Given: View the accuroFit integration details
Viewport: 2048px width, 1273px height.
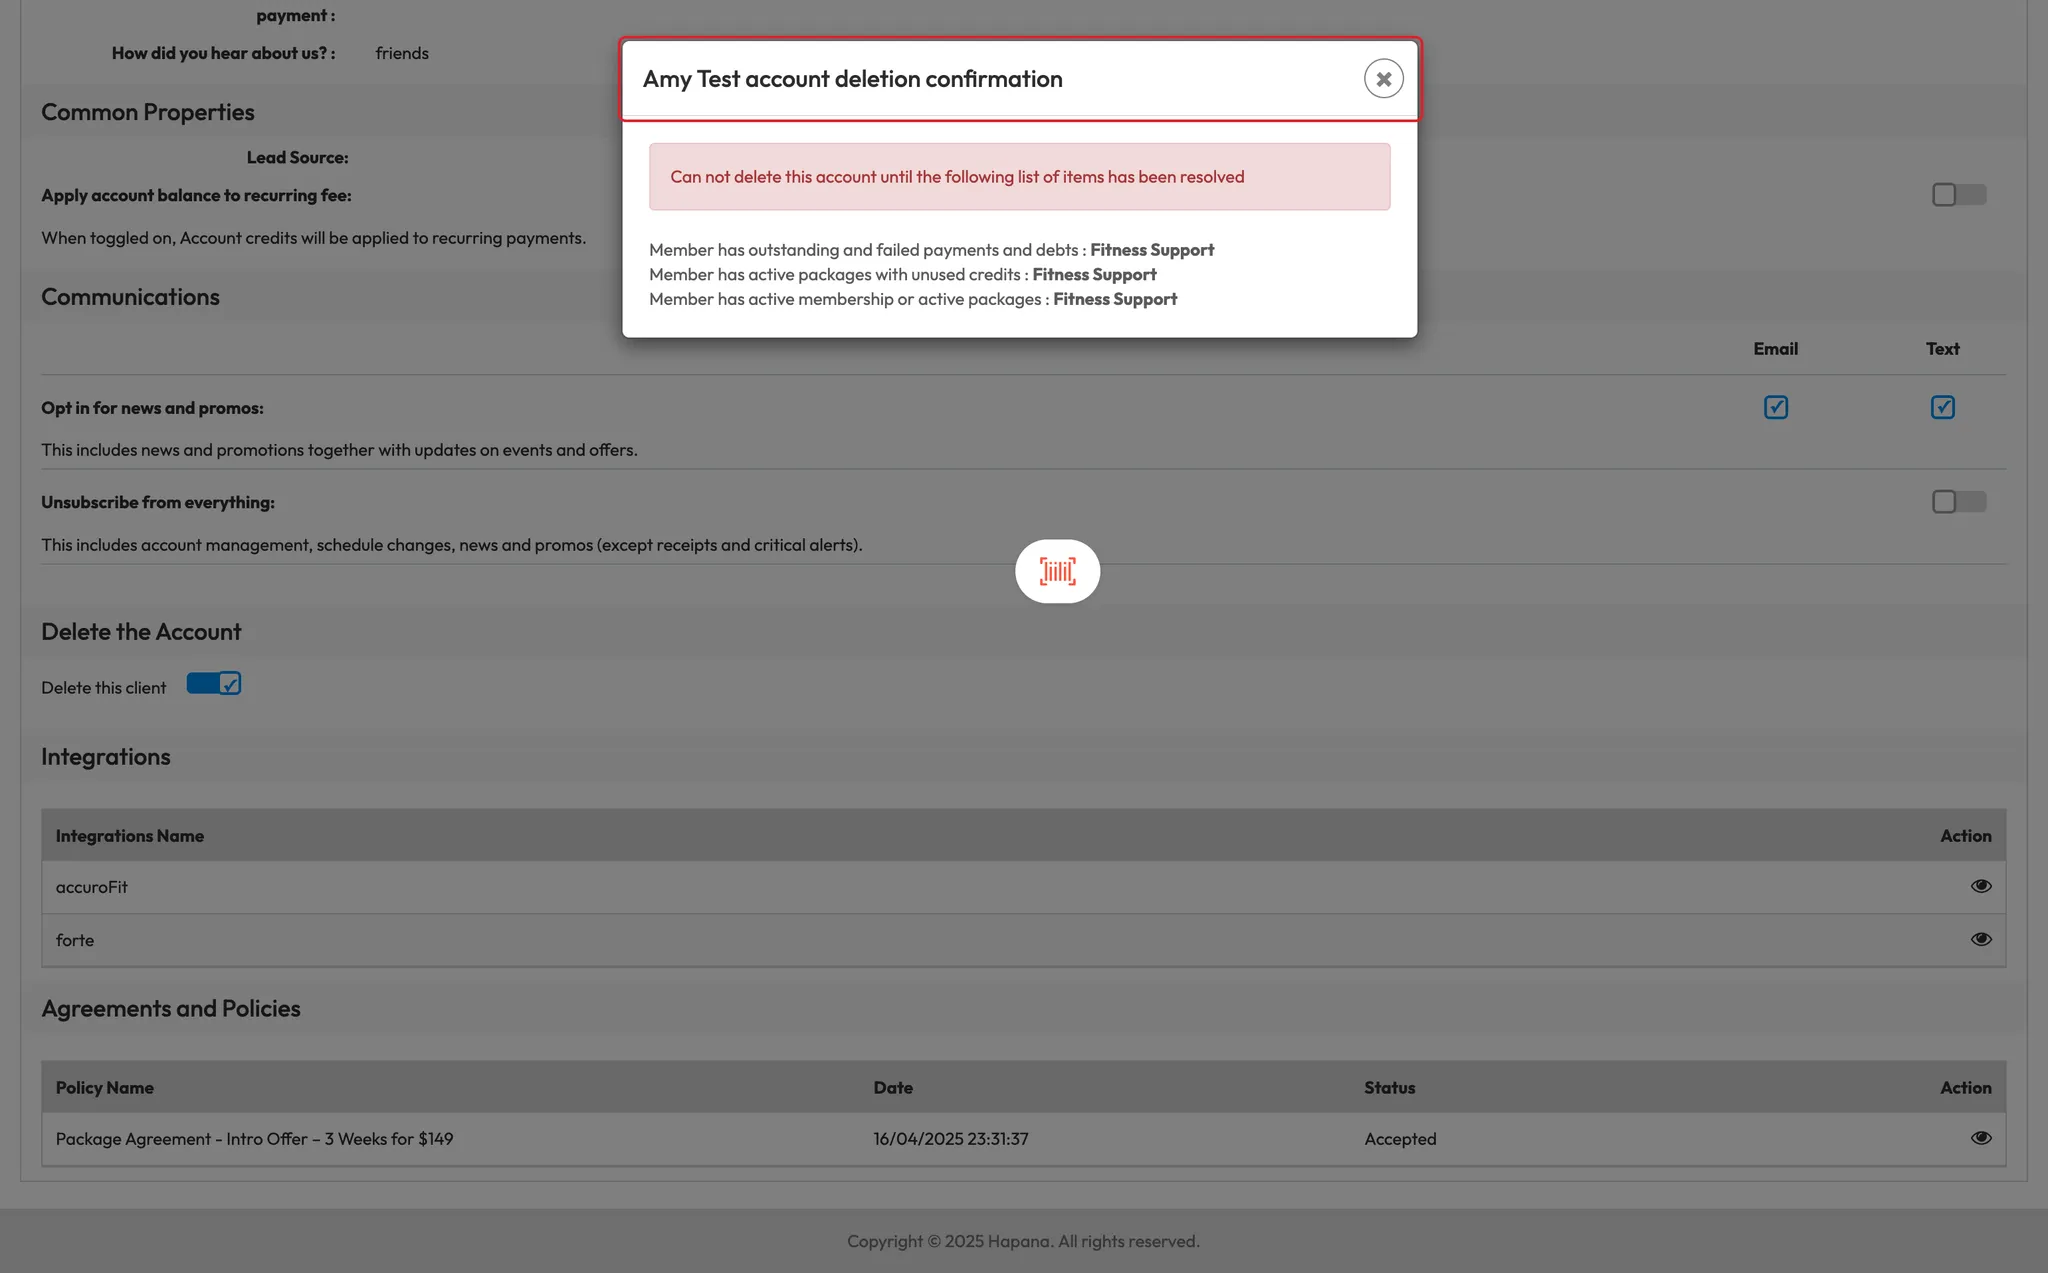Looking at the screenshot, I should point(1980,886).
